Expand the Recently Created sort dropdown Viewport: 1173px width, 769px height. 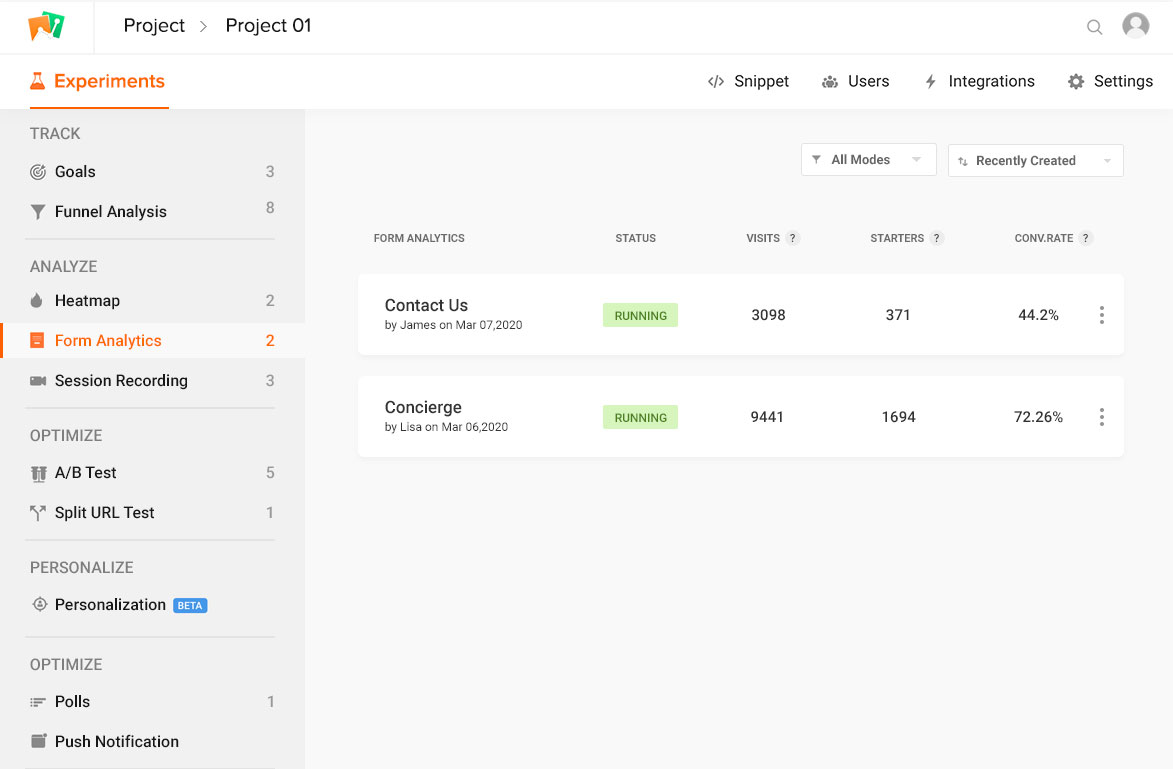pyautogui.click(x=1035, y=161)
